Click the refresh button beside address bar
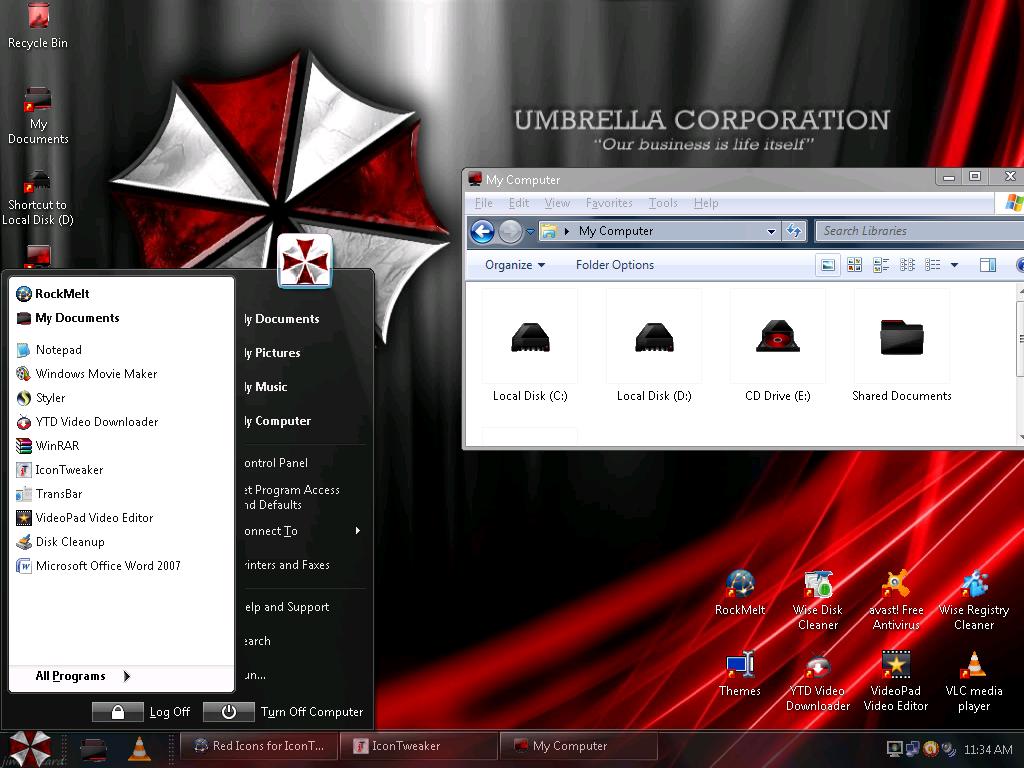1024x768 pixels. tap(794, 231)
